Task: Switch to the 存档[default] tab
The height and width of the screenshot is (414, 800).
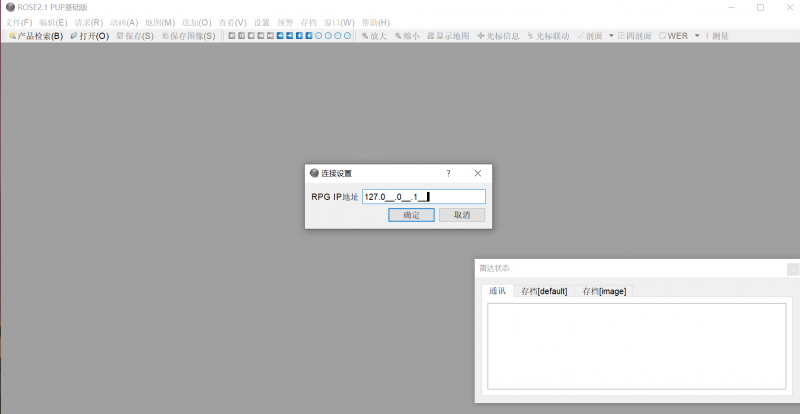Action: click(x=544, y=291)
